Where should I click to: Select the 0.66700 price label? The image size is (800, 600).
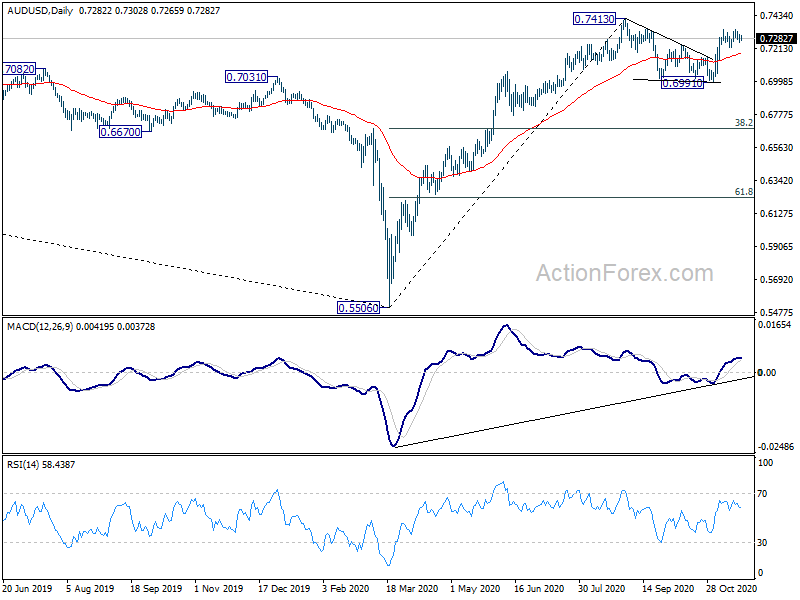click(120, 132)
